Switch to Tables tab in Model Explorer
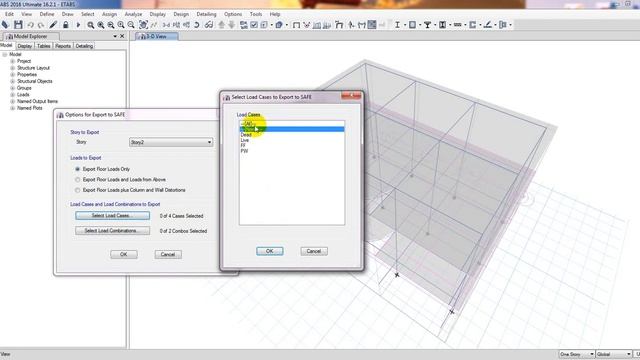 click(x=44, y=46)
